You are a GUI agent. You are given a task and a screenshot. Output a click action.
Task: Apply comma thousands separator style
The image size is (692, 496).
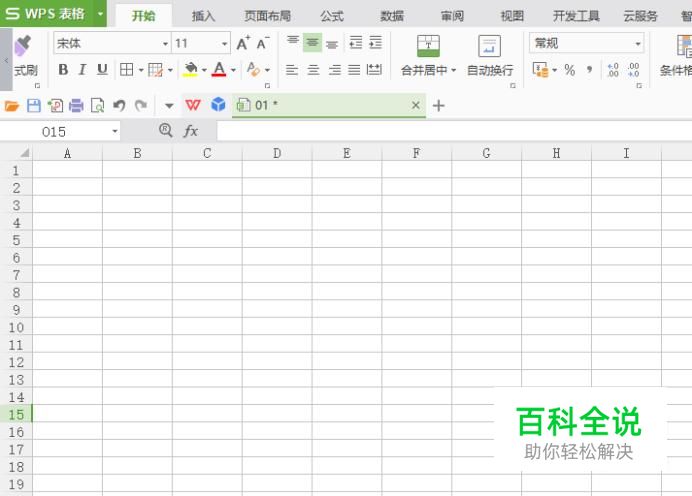pos(589,69)
